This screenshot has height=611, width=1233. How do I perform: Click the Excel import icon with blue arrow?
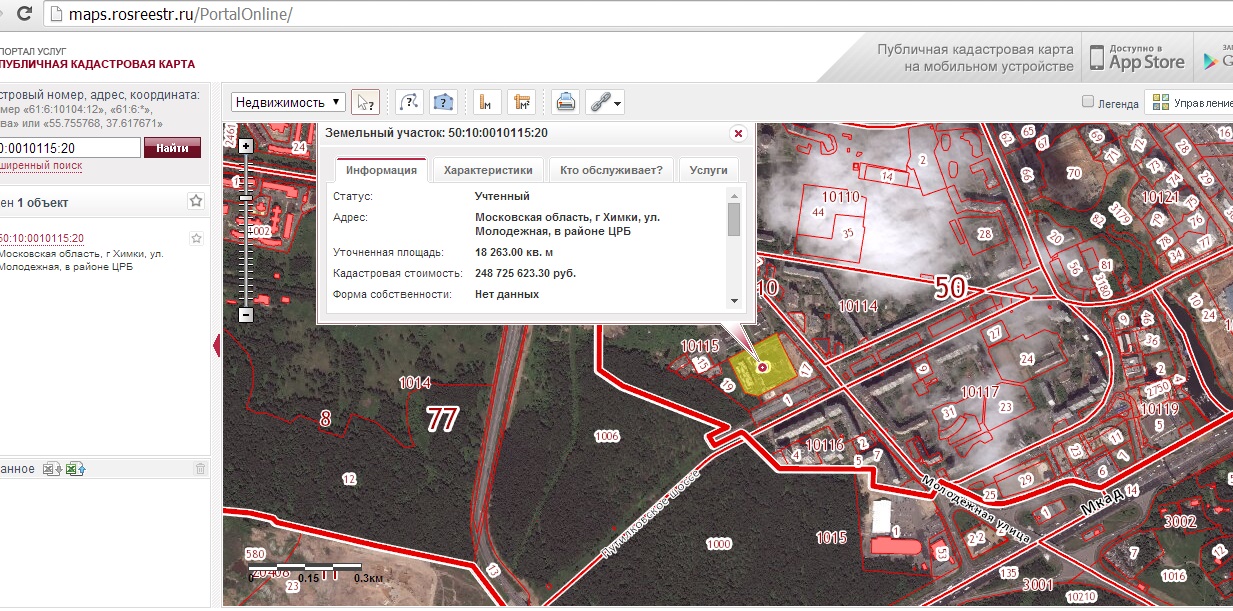tap(76, 469)
